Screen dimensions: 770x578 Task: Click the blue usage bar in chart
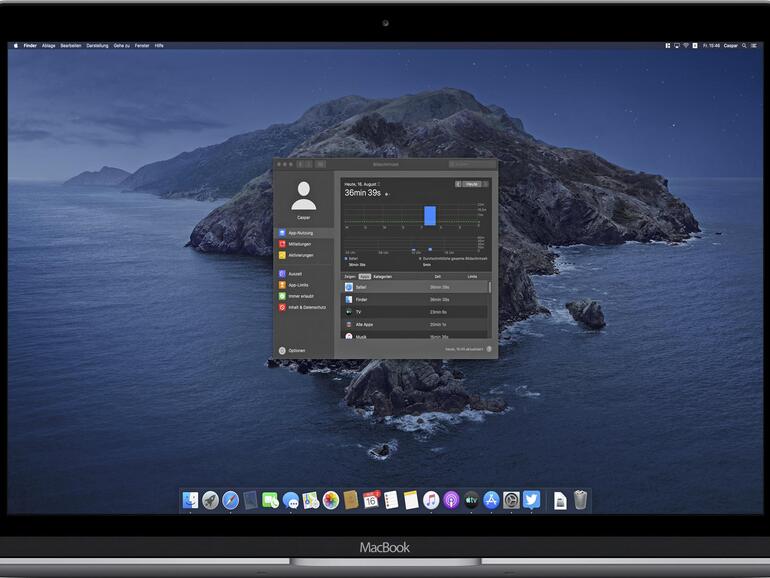click(430, 216)
